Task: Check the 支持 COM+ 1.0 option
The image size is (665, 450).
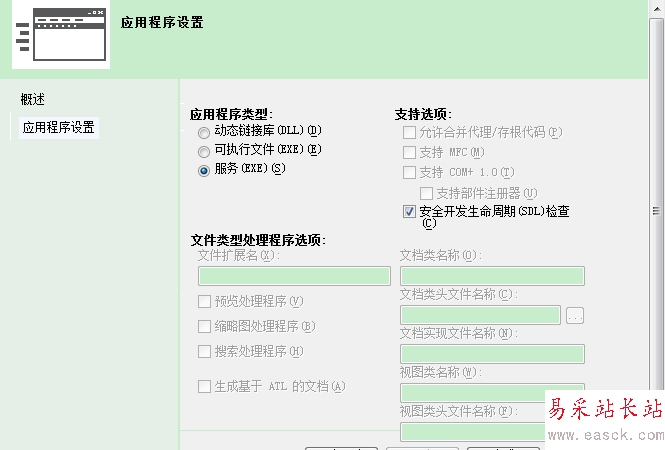Action: pos(409,172)
